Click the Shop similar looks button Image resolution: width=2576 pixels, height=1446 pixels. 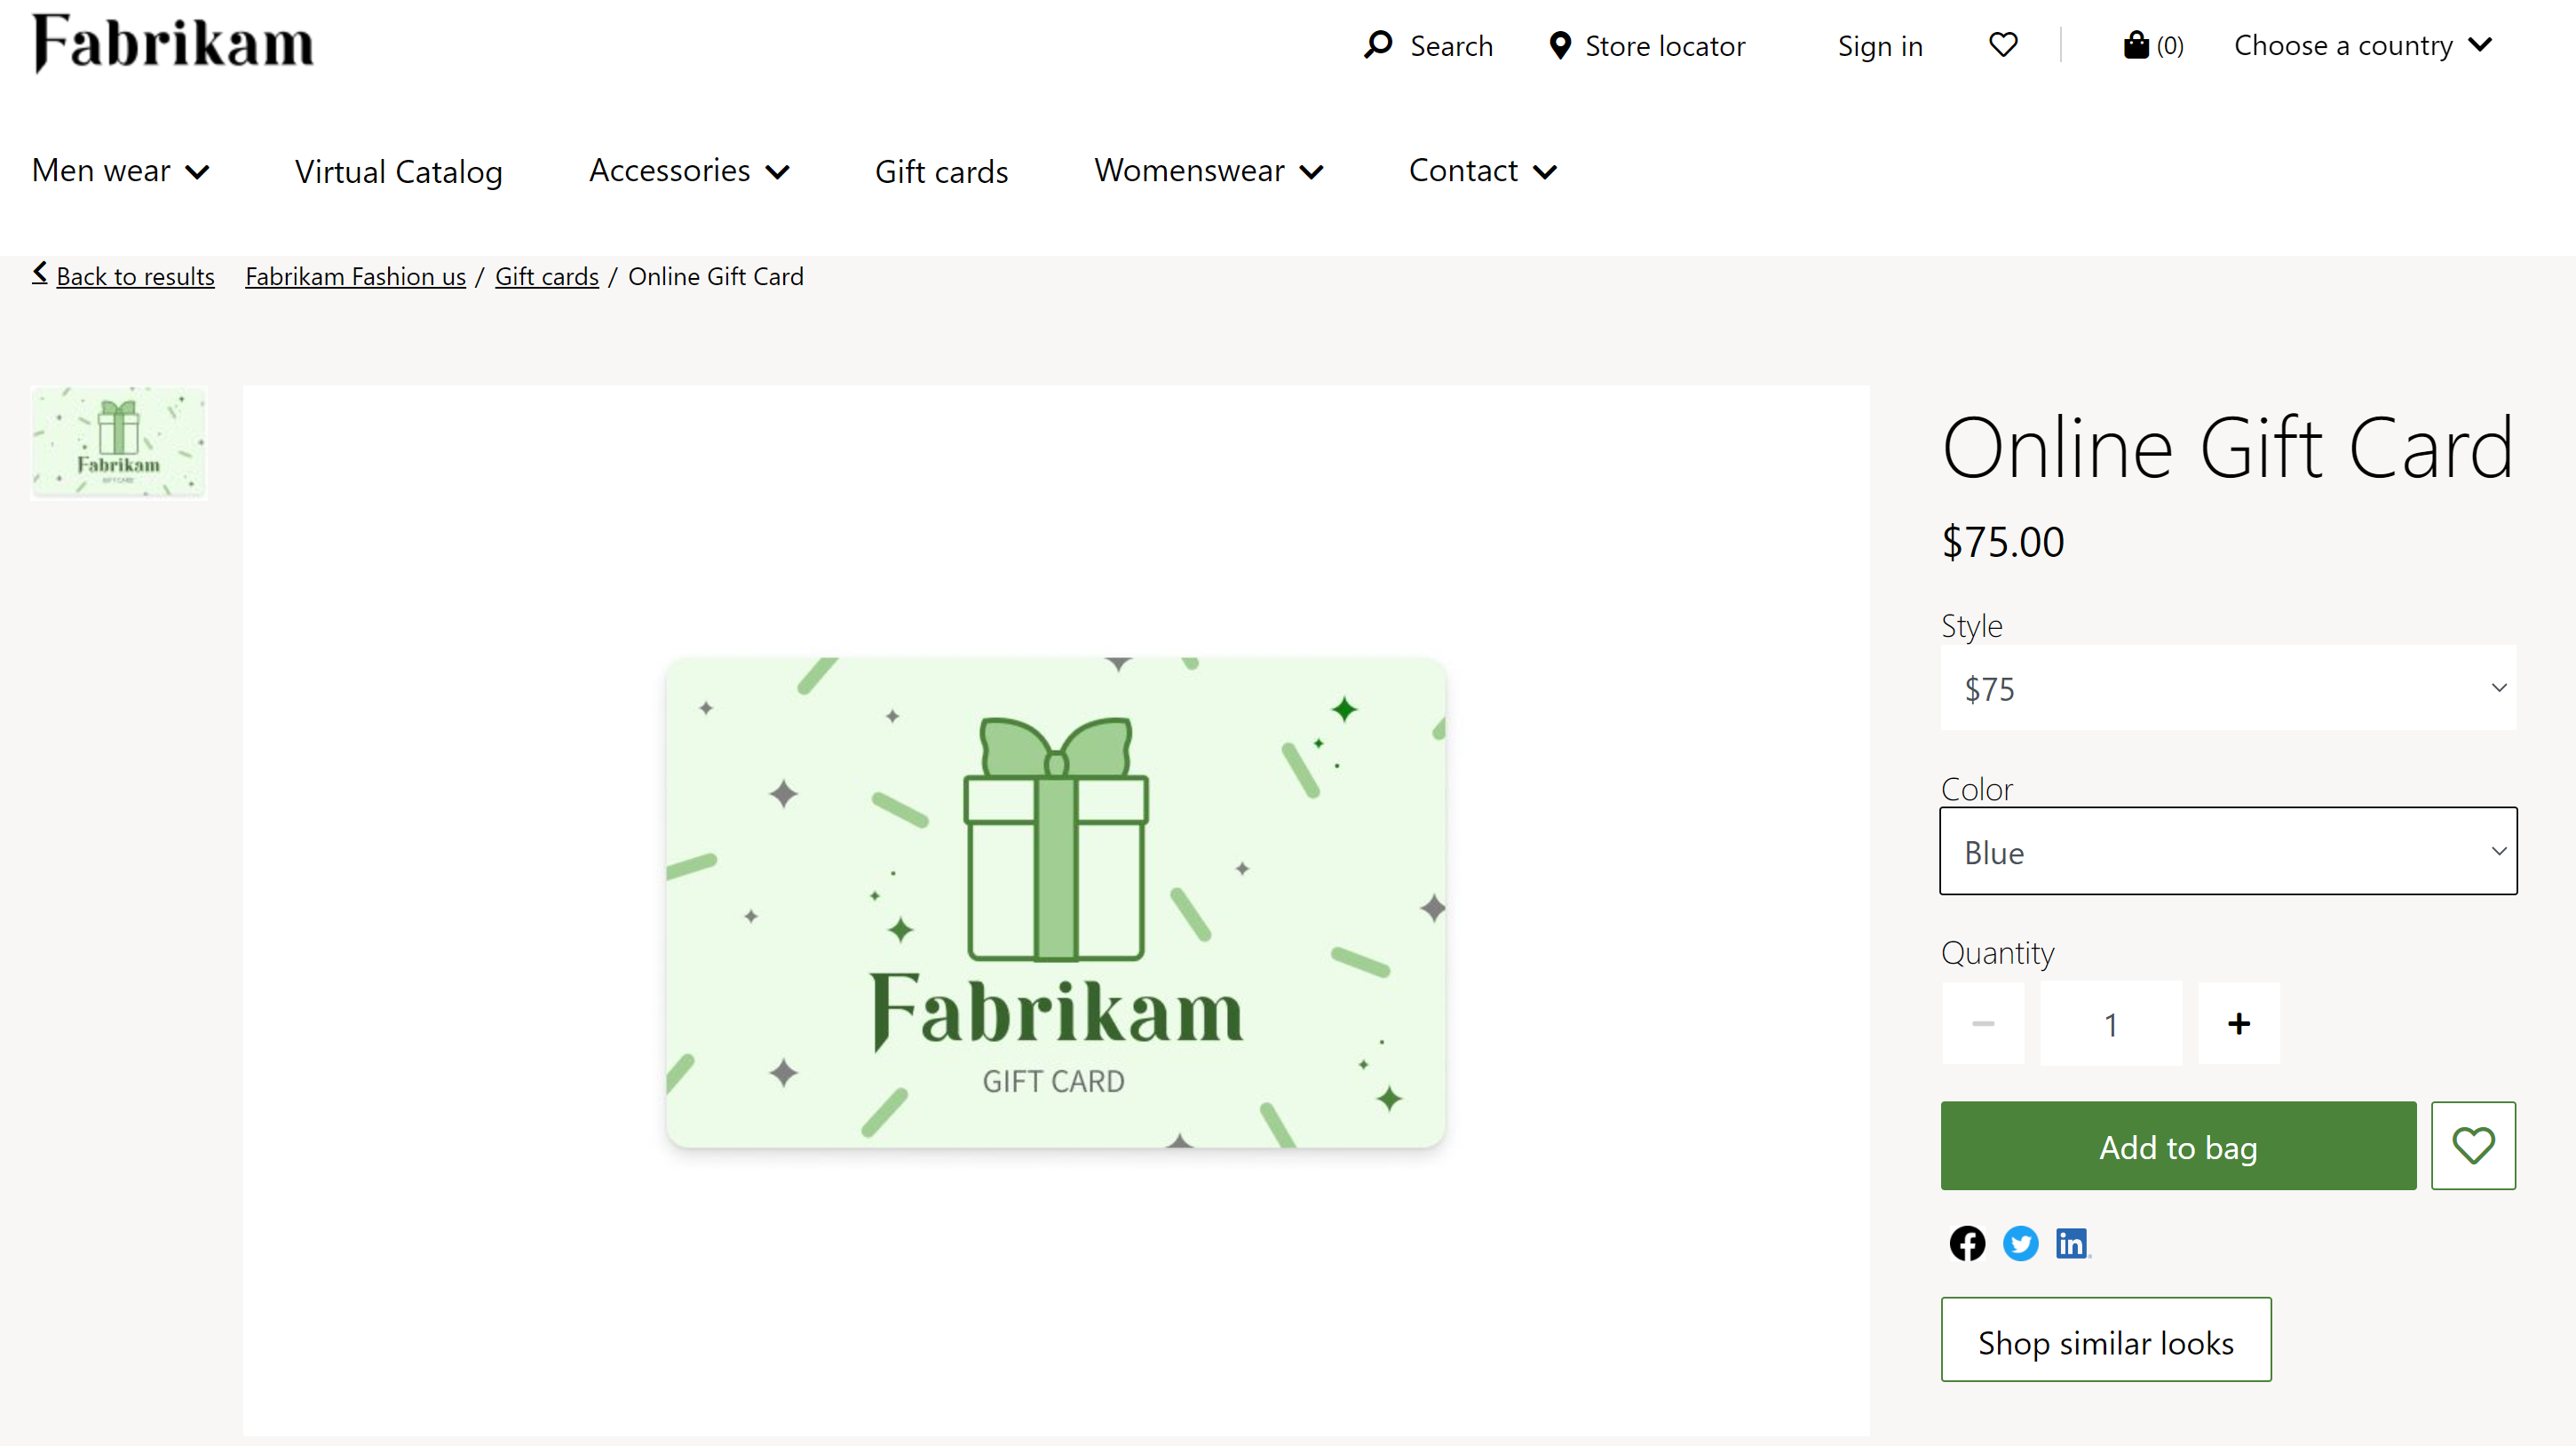click(x=2105, y=1339)
